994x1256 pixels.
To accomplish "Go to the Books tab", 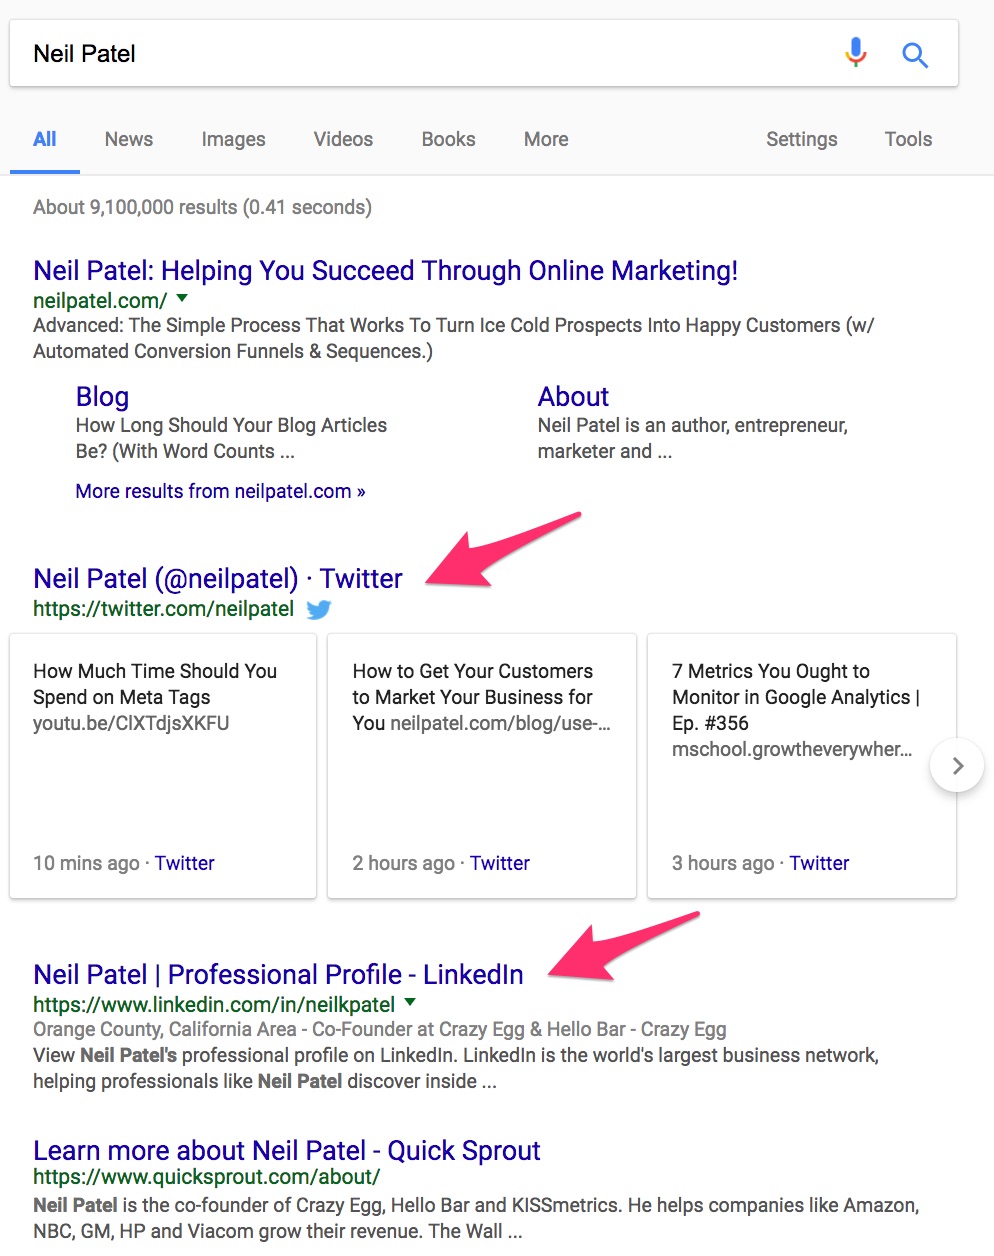I will [x=448, y=139].
